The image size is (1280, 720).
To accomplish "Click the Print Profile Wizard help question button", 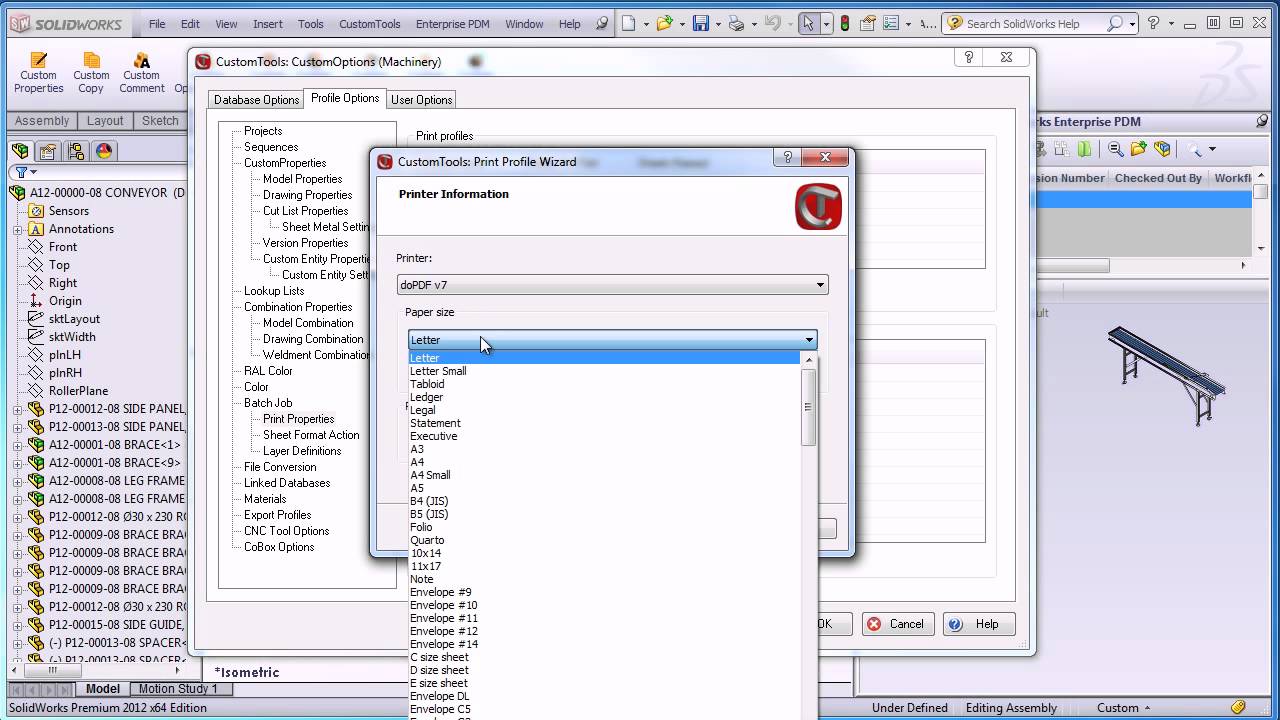I will tap(787, 157).
